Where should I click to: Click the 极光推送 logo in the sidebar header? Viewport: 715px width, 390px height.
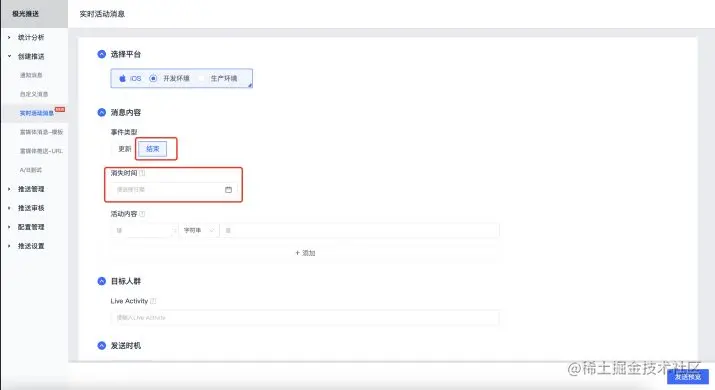click(26, 14)
